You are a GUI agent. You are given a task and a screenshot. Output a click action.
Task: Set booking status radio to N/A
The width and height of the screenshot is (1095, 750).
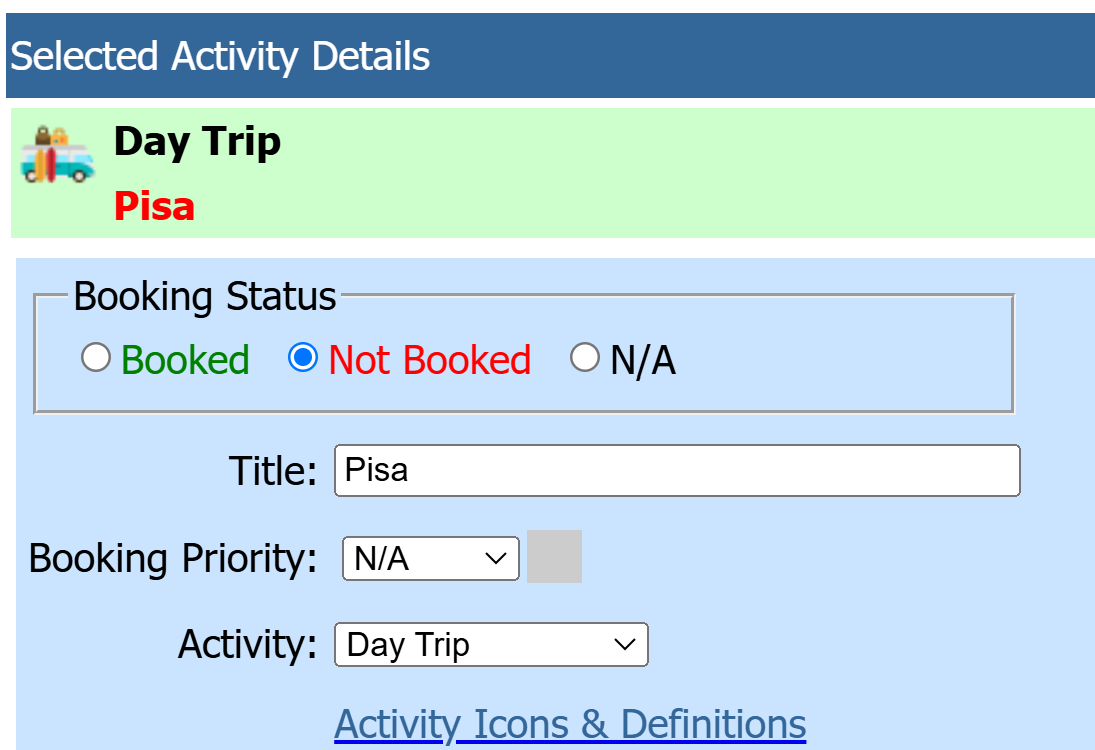pyautogui.click(x=585, y=357)
